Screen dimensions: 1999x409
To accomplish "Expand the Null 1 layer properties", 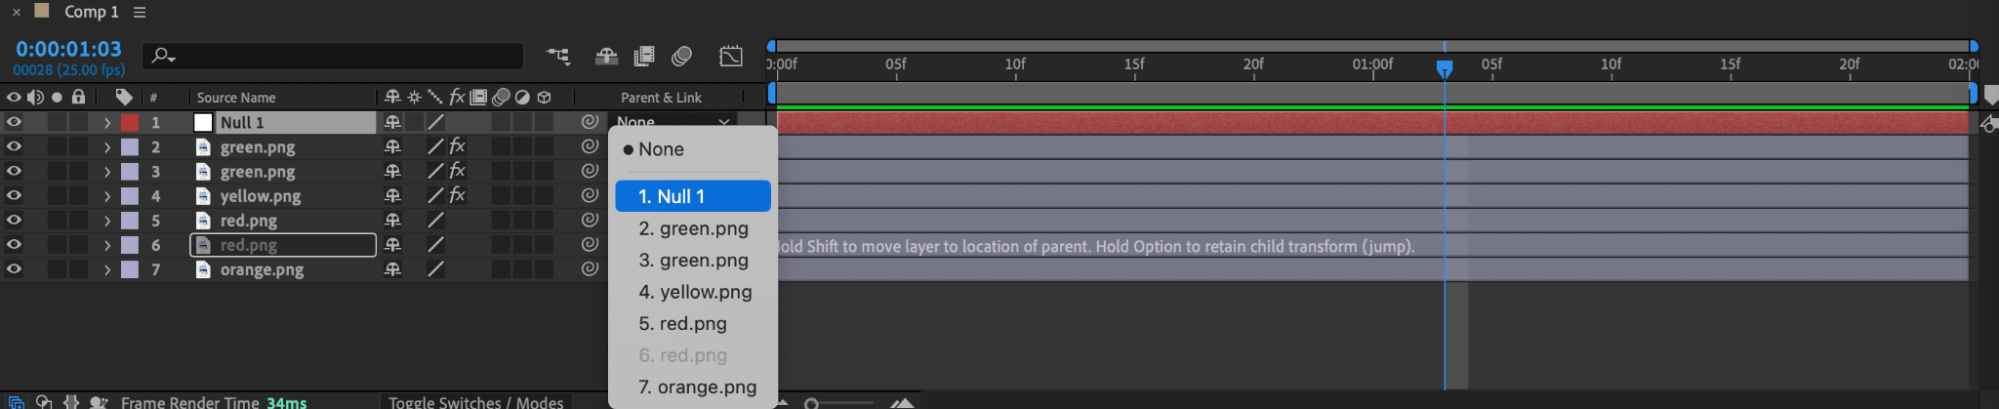I will [107, 122].
